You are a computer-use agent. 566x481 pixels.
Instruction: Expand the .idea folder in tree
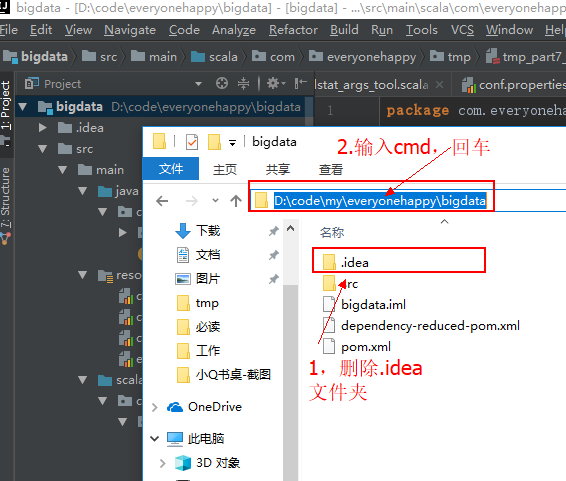point(43,128)
